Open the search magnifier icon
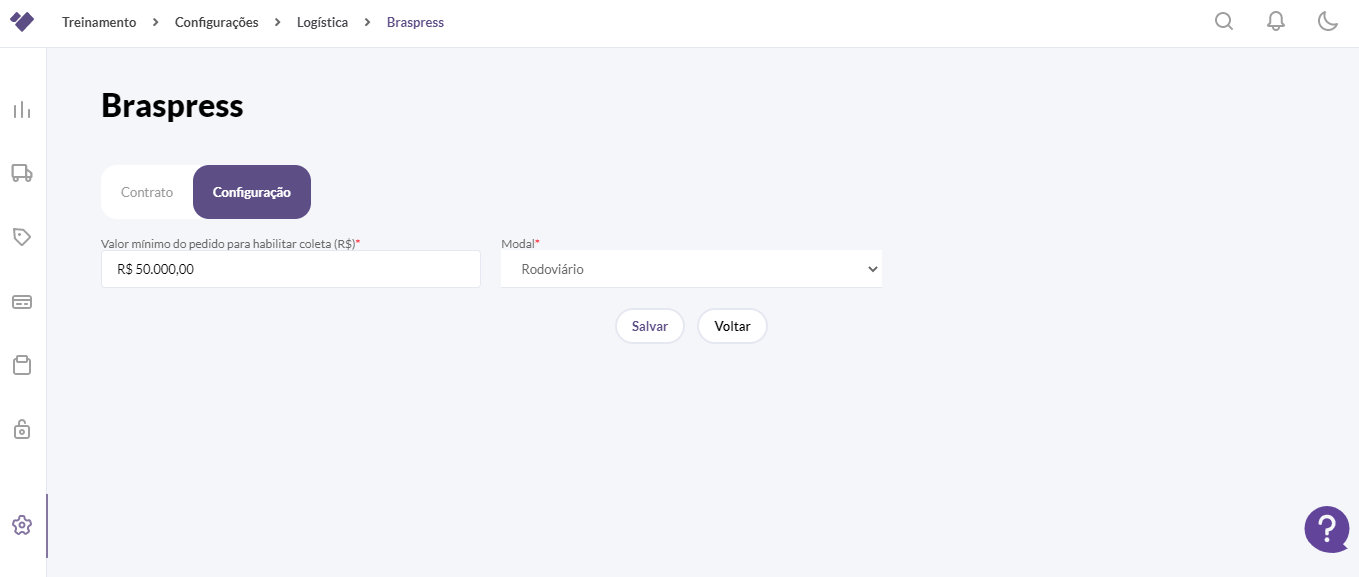 tap(1224, 21)
